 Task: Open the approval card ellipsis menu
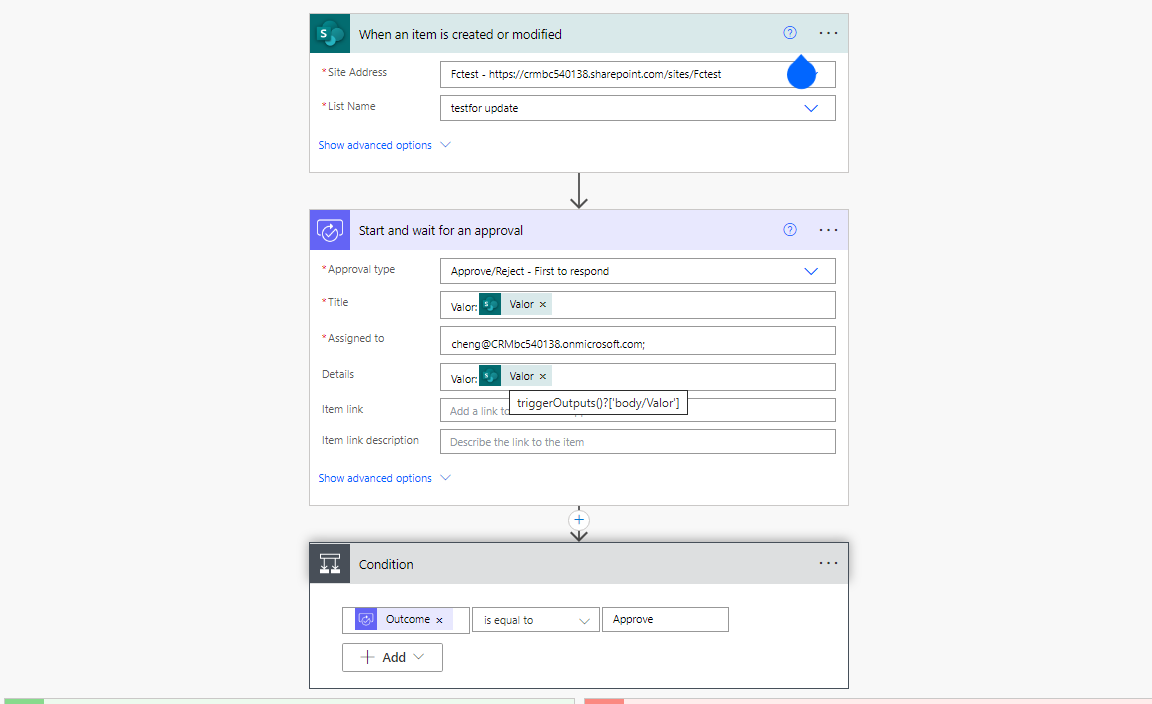(x=828, y=230)
